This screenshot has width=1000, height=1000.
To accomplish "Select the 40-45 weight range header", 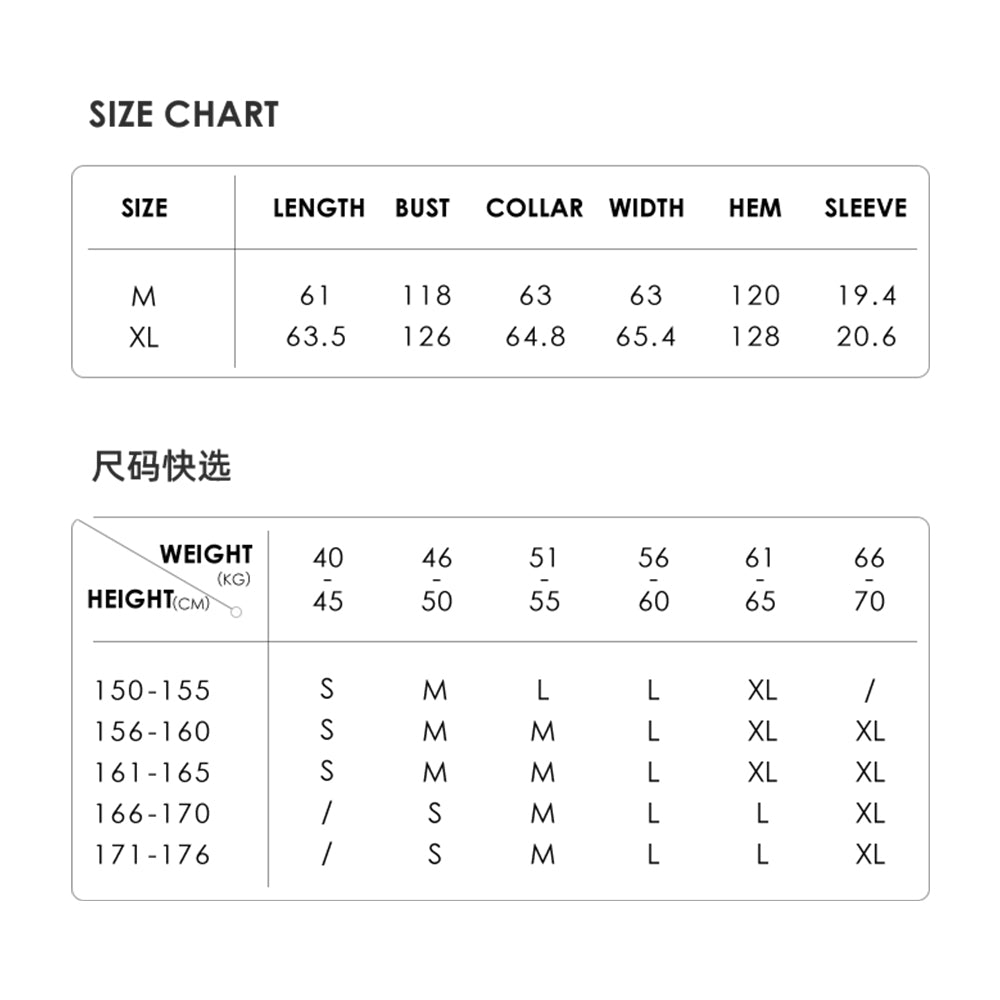I will tap(328, 579).
